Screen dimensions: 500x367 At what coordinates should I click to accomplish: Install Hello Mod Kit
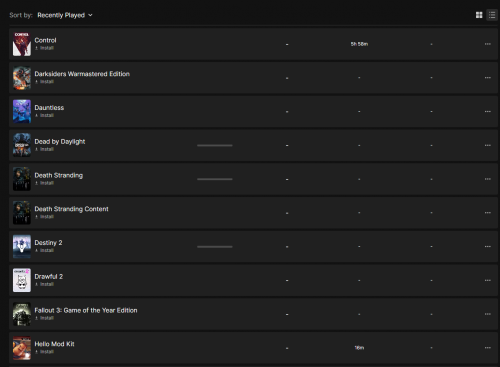coord(44,352)
